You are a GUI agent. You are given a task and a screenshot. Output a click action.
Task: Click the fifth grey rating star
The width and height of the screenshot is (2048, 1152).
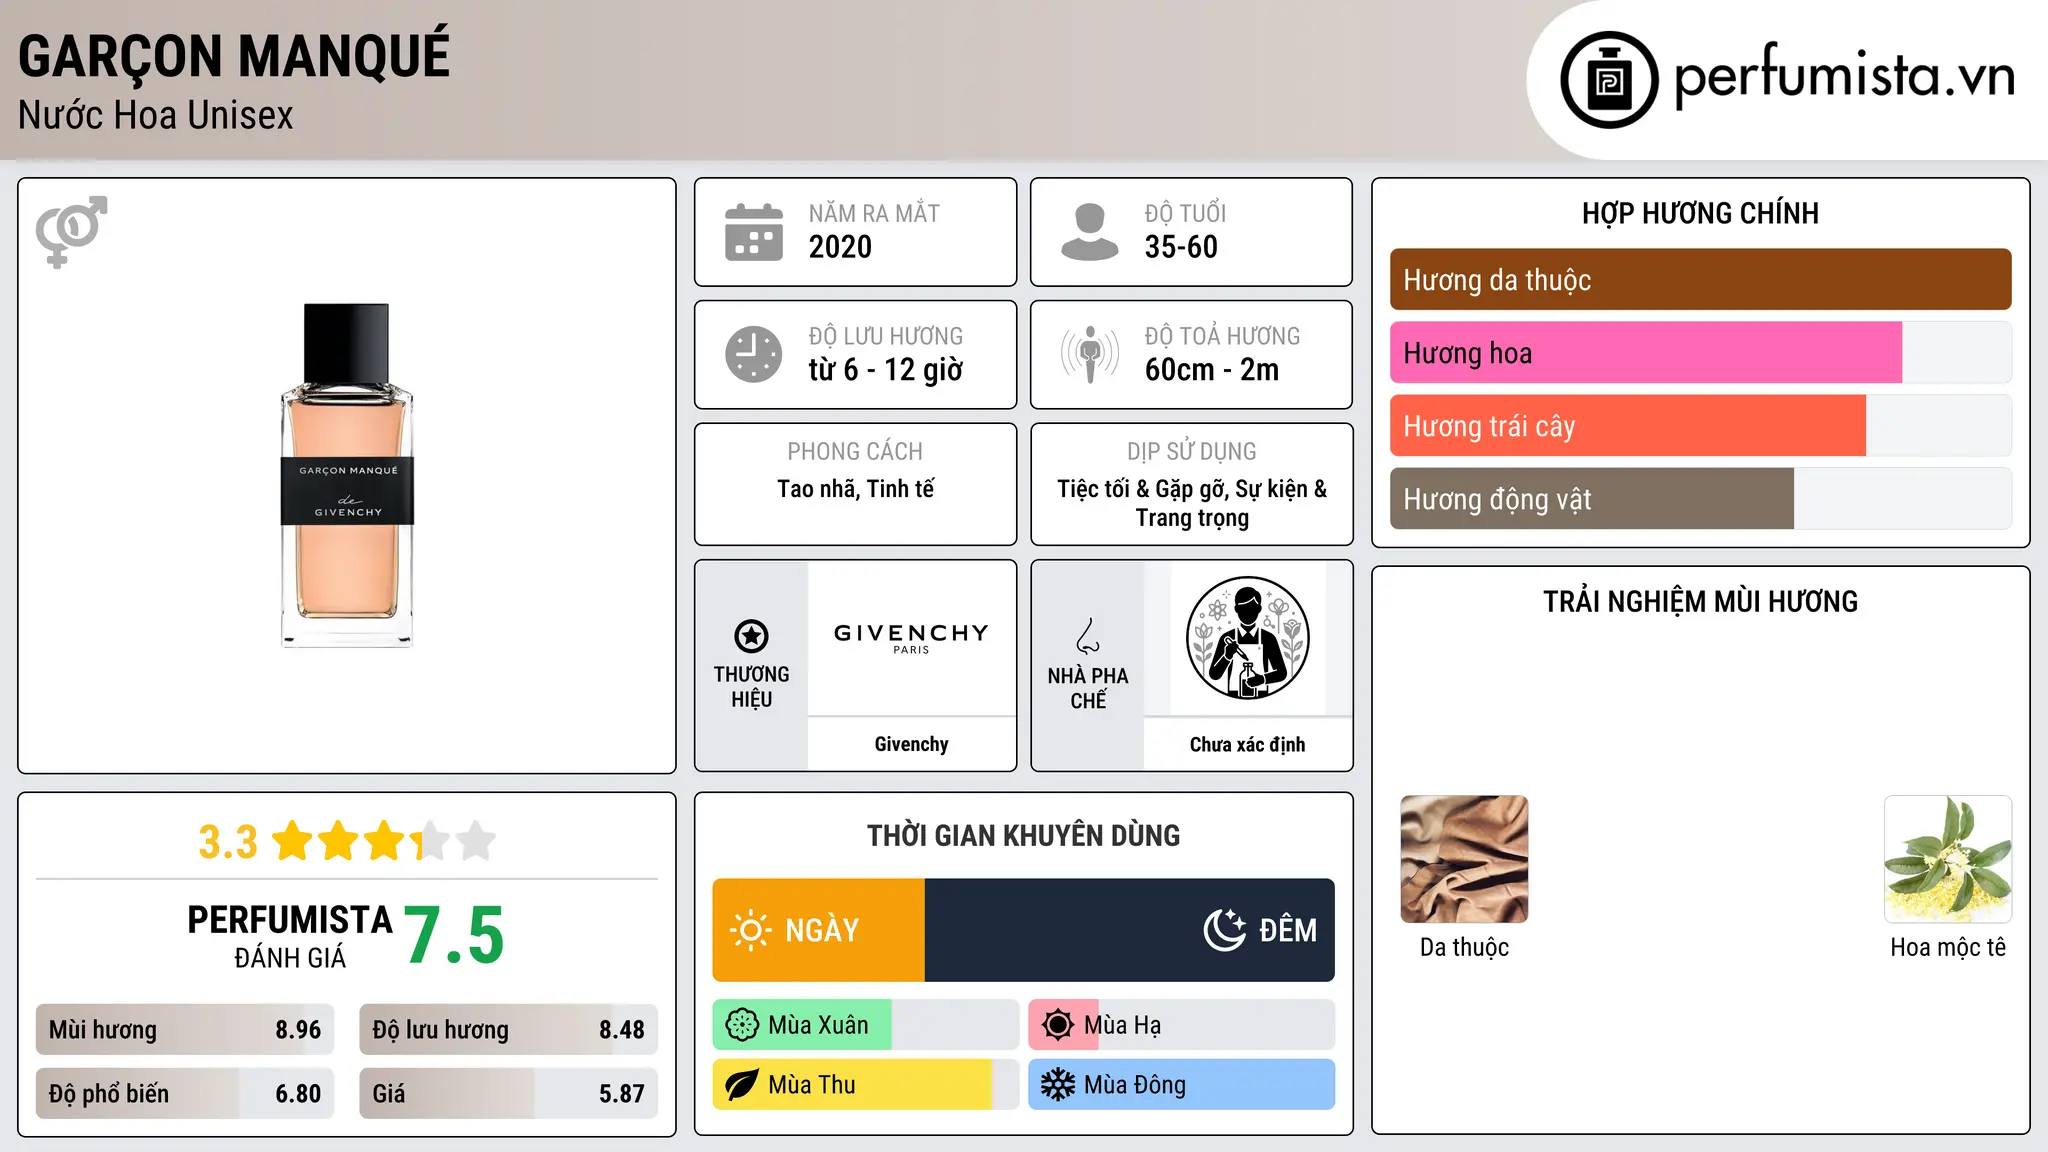click(x=476, y=841)
